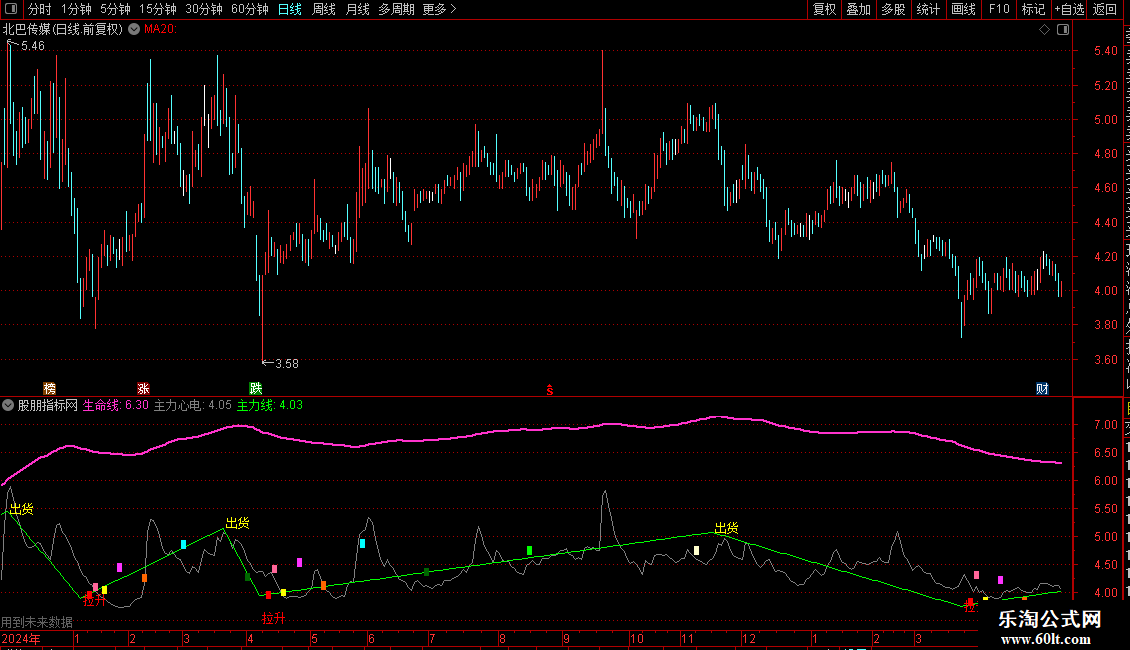Click the 标记 mark button
Viewport: 1130px width, 650px height.
tap(1033, 9)
